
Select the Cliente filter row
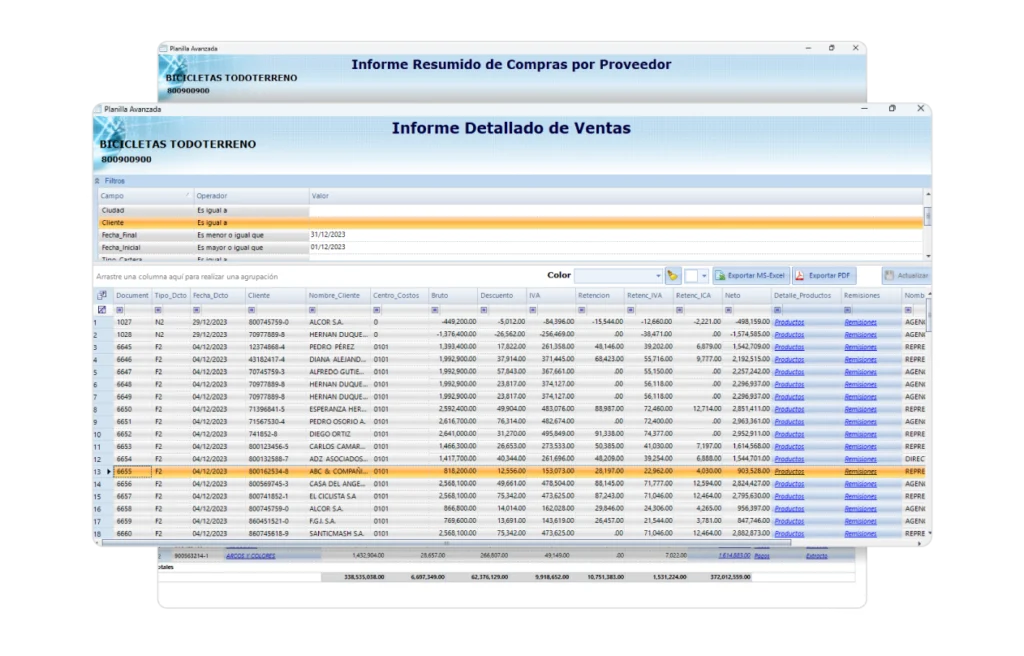click(x=509, y=223)
